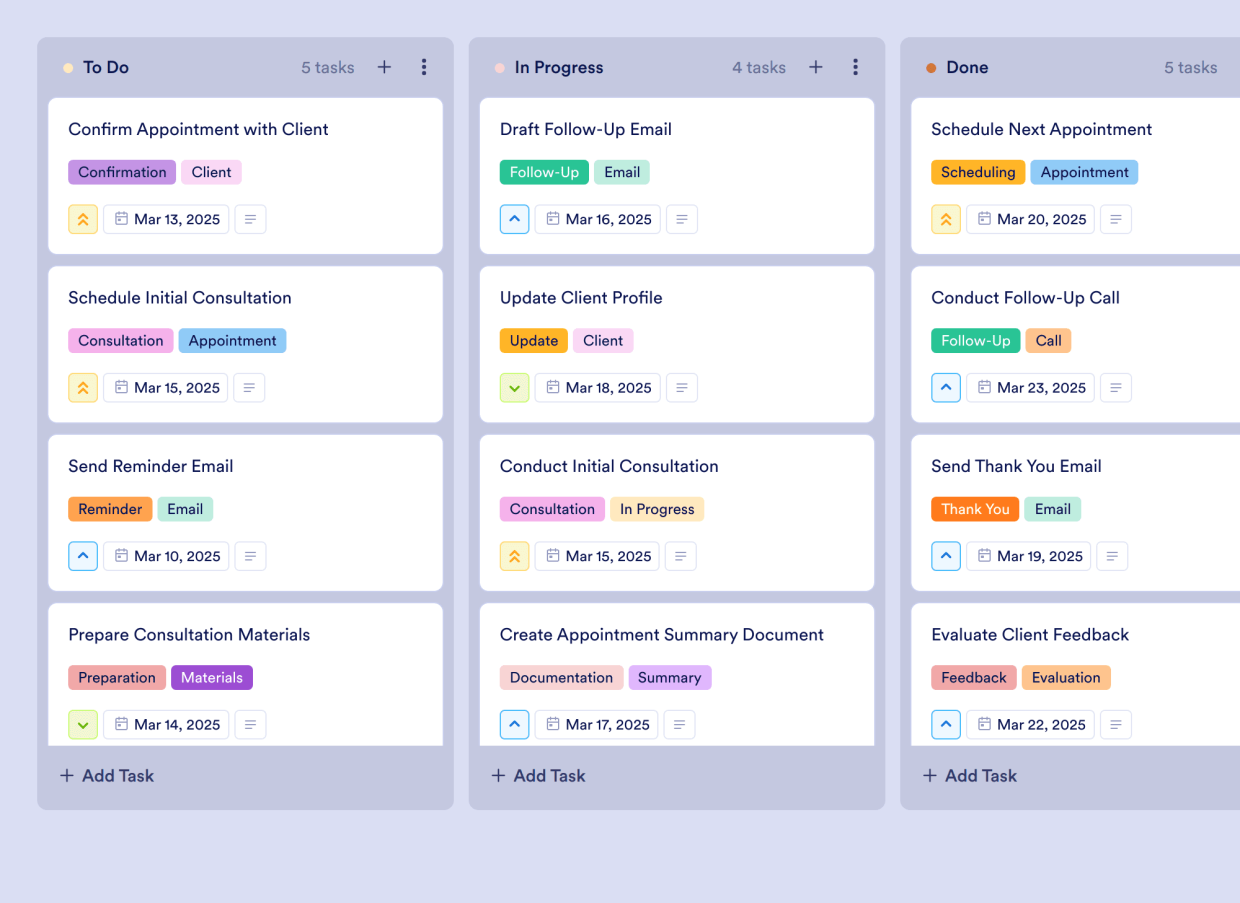The width and height of the screenshot is (1240, 903).
Task: Toggle low priority on Update Client Profile
Action: (514, 387)
